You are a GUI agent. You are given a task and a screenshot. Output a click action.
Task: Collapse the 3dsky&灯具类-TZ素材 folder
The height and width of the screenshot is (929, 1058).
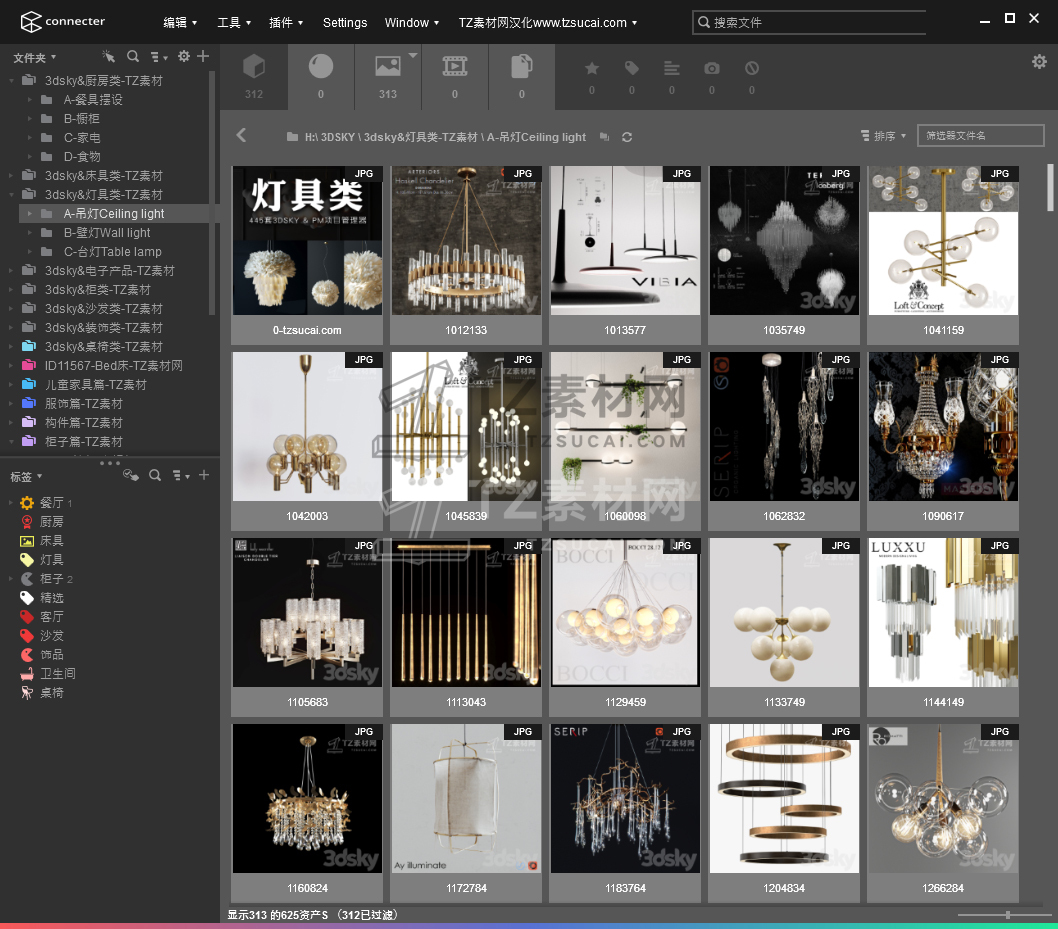11,195
